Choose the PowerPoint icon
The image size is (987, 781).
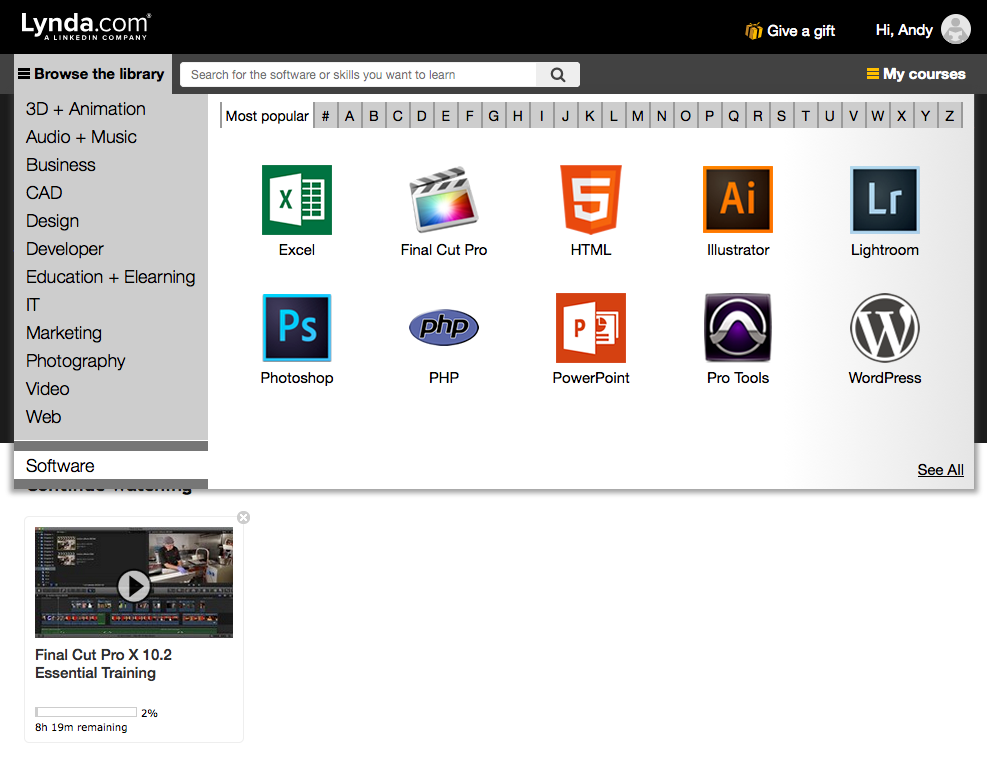[590, 327]
